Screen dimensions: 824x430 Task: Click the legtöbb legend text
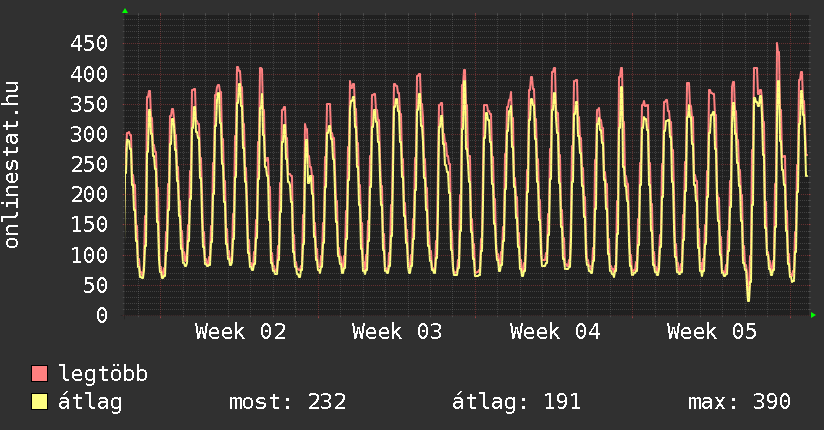pyautogui.click(x=103, y=374)
